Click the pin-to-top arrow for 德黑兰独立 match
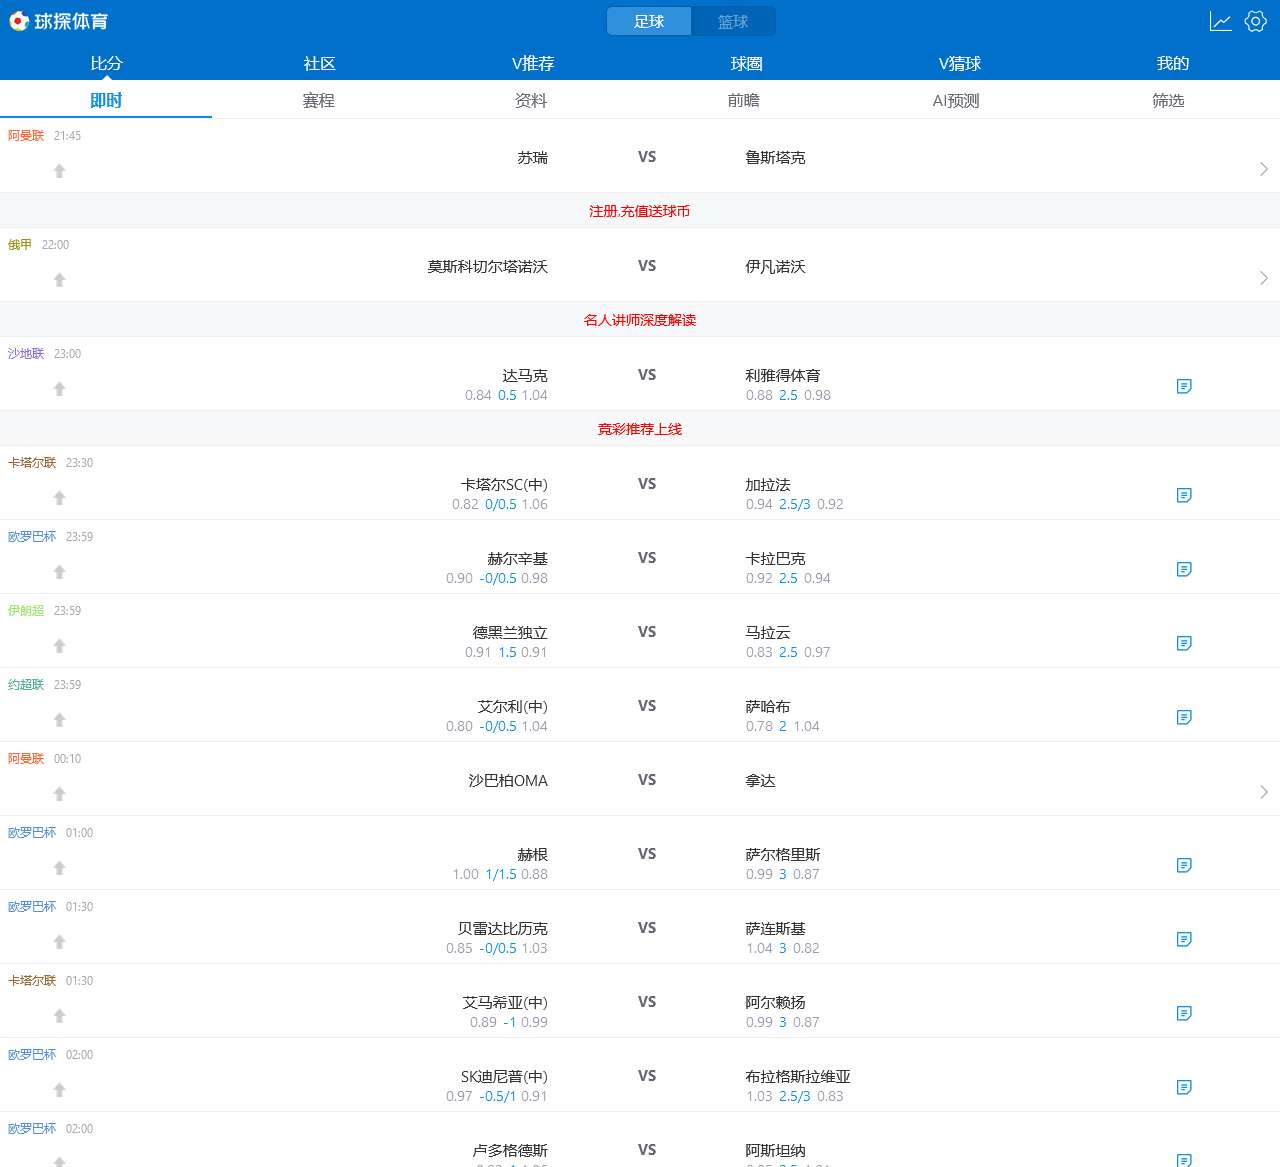This screenshot has width=1280, height=1167. tap(60, 646)
